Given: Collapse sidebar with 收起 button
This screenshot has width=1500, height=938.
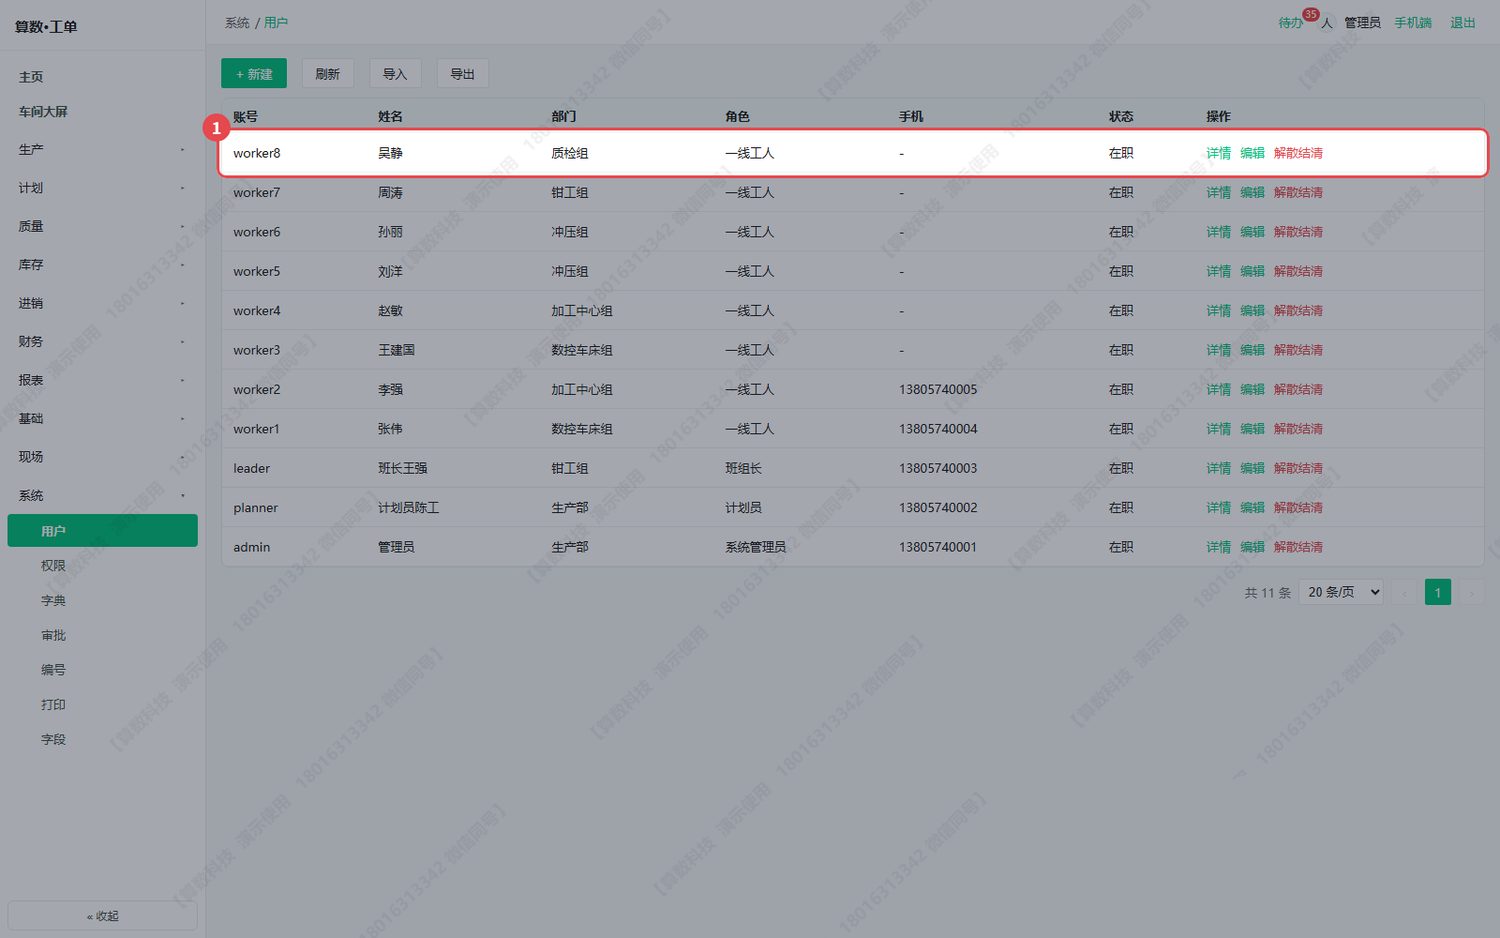Looking at the screenshot, I should (x=102, y=916).
